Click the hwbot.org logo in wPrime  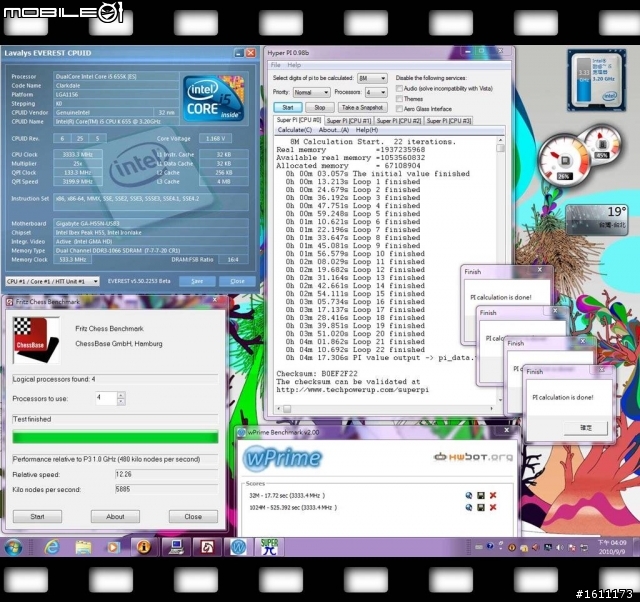[473, 457]
